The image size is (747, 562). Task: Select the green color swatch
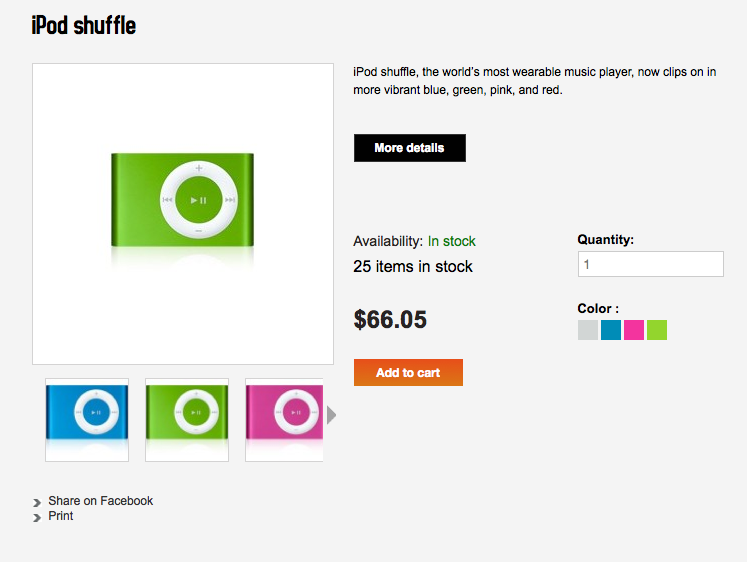657,330
